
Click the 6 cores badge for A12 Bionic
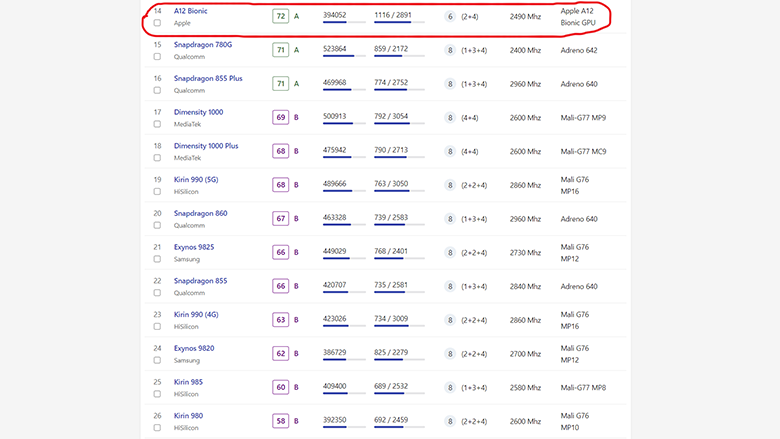pos(450,17)
